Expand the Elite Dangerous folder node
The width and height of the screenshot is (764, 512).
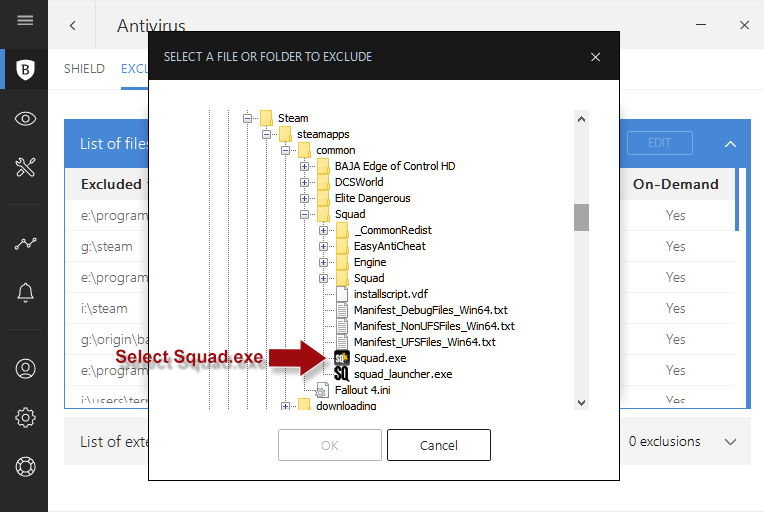click(x=304, y=198)
